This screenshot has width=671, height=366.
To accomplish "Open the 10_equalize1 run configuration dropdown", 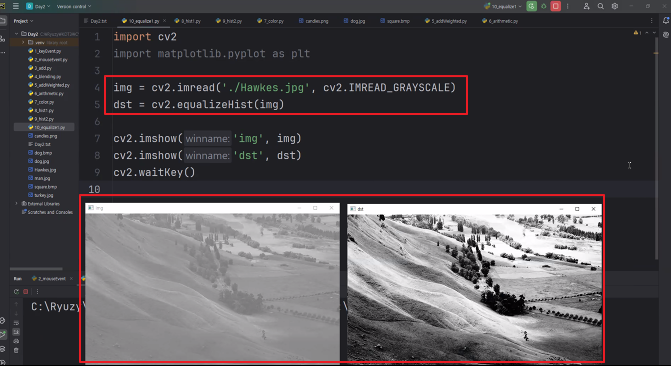I will coord(502,6).
